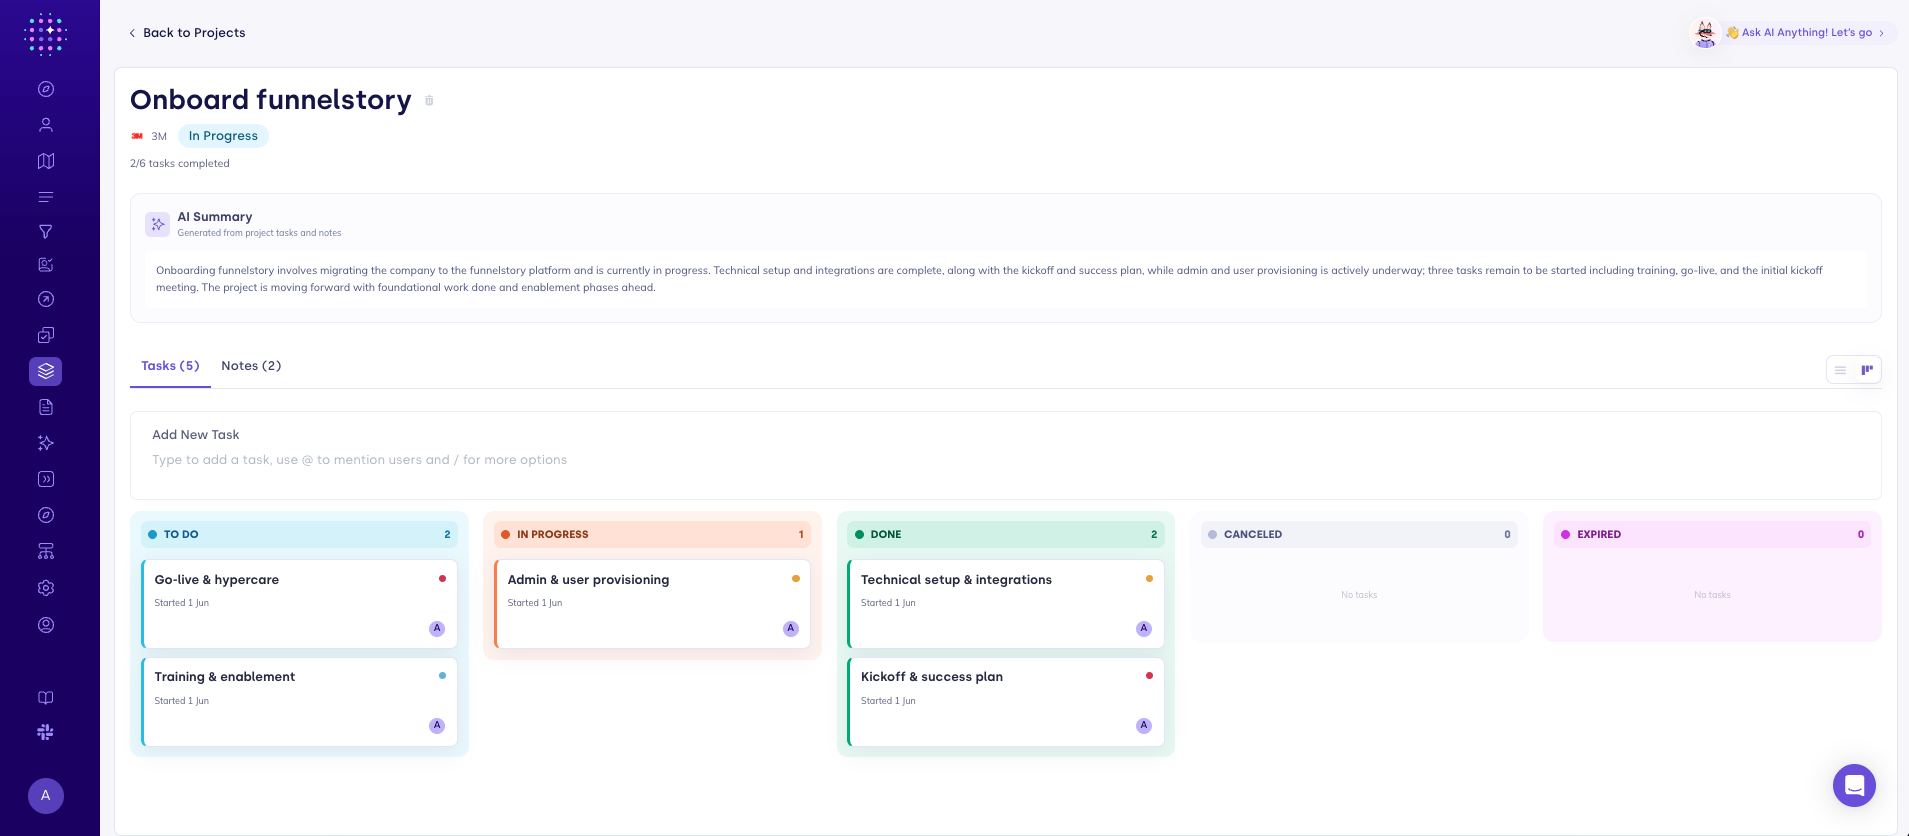The height and width of the screenshot is (836, 1909).
Task: Open the Kickoff & success plan task
Action: pos(1006,701)
